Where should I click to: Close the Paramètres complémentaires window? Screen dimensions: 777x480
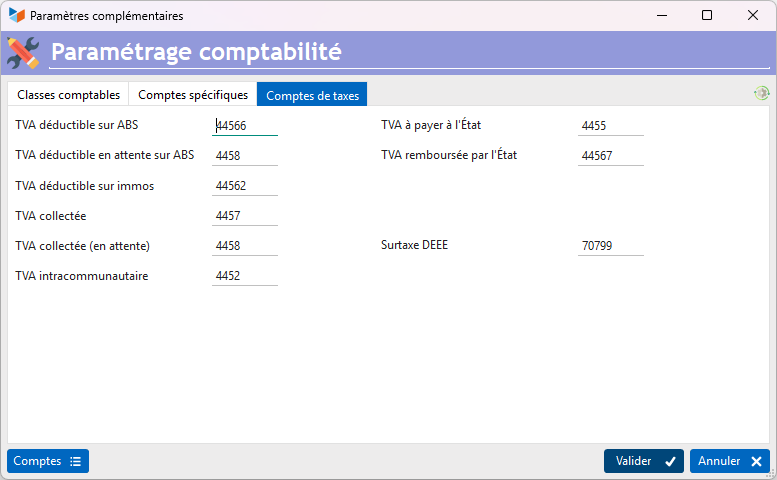tap(753, 15)
